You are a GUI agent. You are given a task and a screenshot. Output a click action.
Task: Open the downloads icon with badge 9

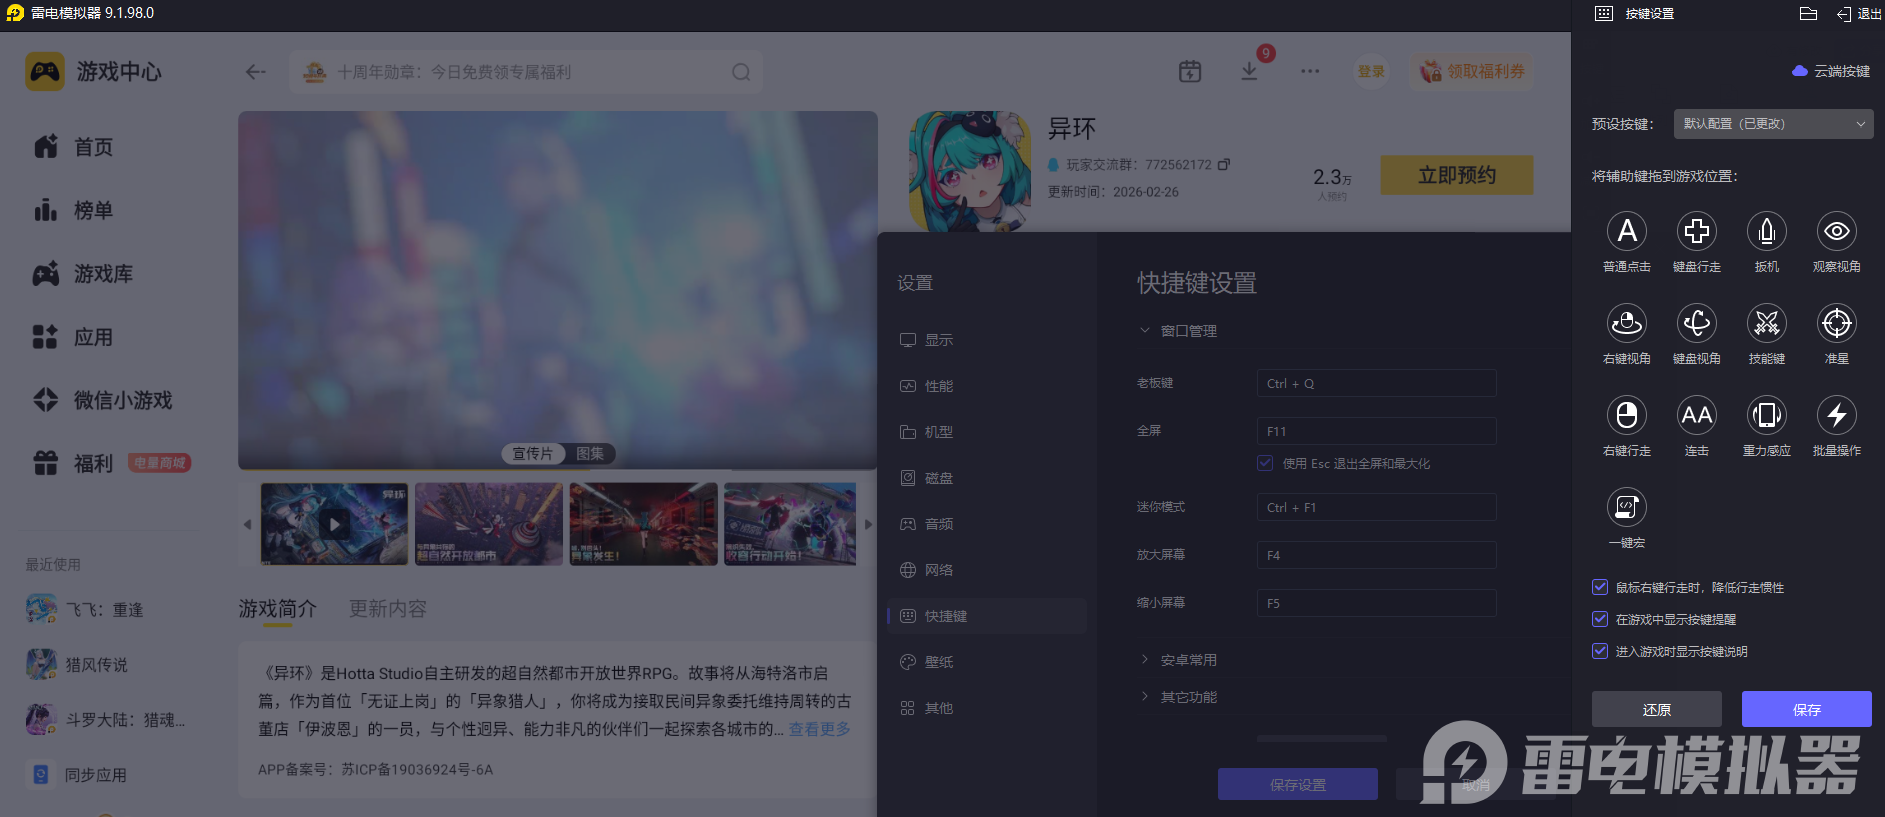click(x=1249, y=71)
